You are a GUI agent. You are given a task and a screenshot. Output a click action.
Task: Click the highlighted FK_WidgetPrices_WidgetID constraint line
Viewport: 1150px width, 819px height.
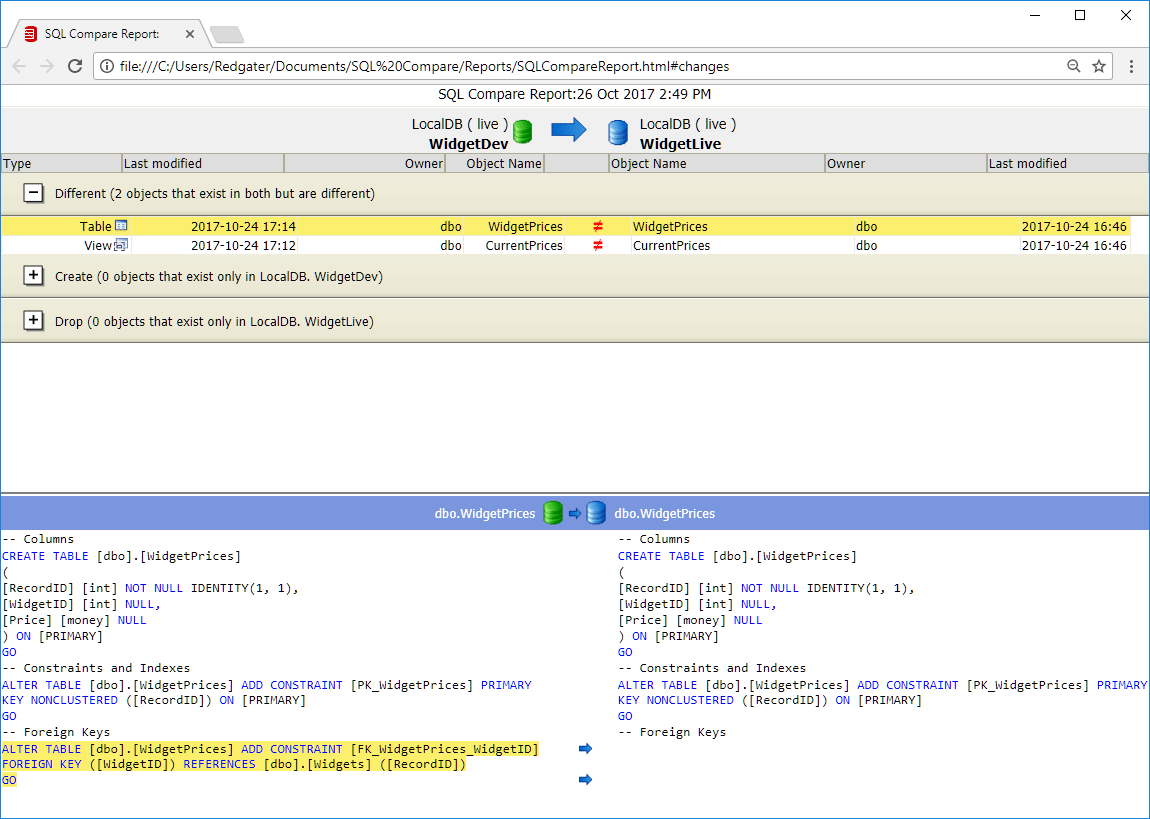coord(270,749)
